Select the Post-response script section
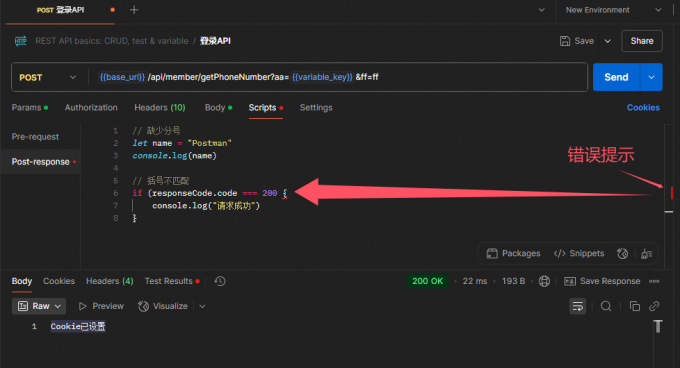This screenshot has height=368, width=680. pos(40,162)
